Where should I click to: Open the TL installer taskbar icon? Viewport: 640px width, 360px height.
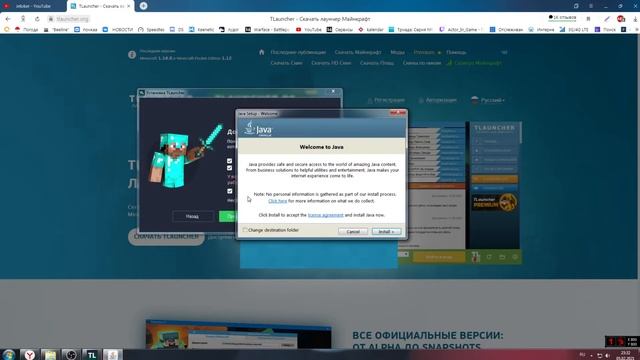tap(92, 355)
